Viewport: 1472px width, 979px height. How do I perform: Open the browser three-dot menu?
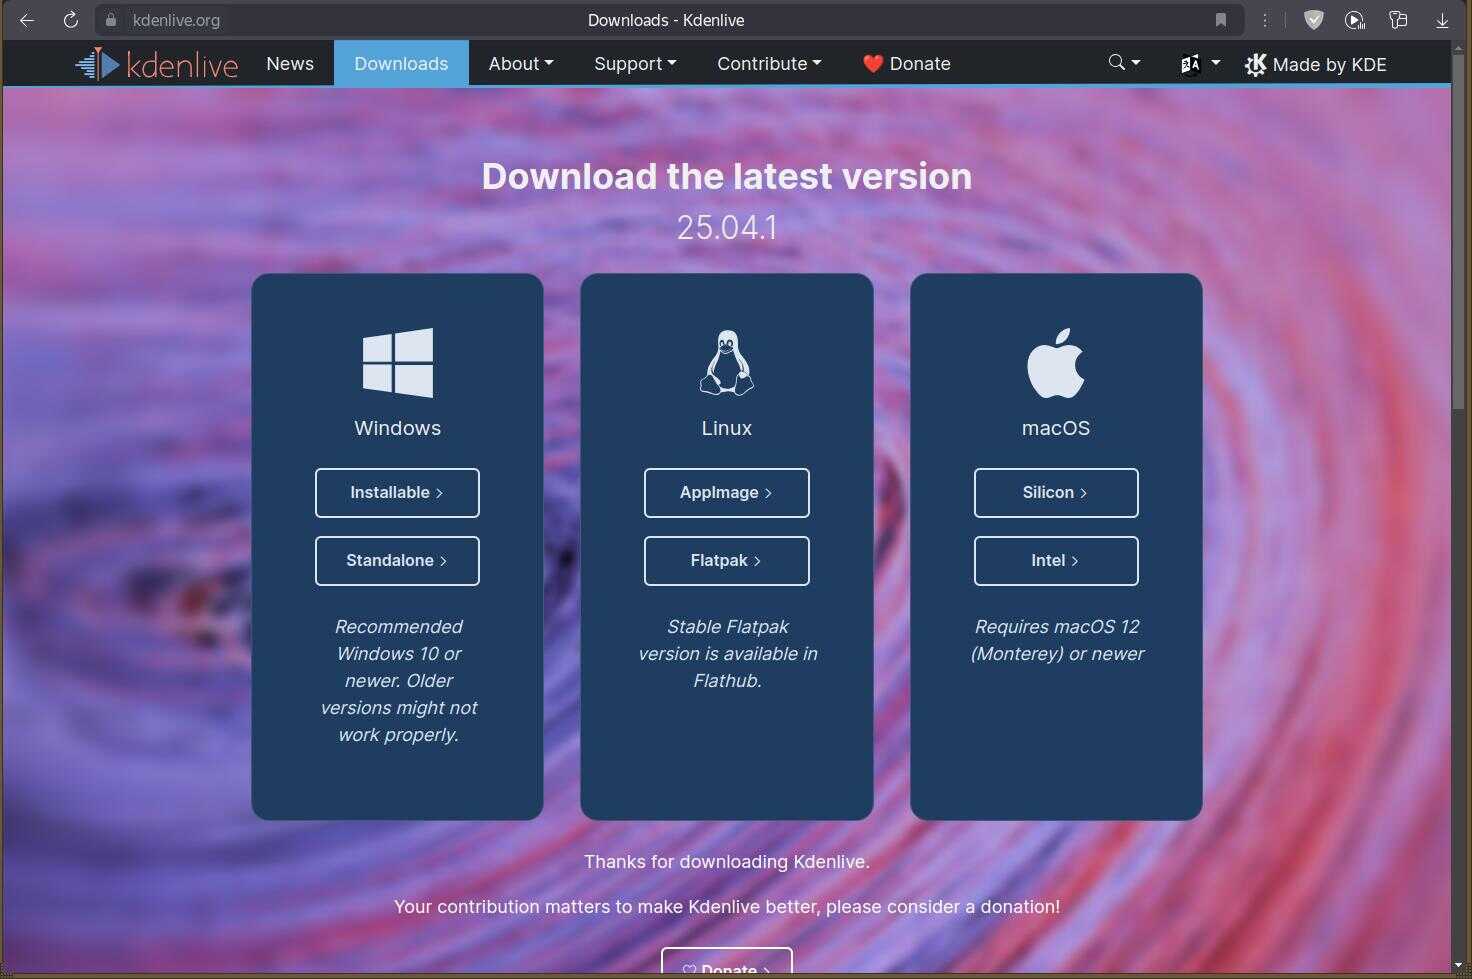tap(1265, 20)
